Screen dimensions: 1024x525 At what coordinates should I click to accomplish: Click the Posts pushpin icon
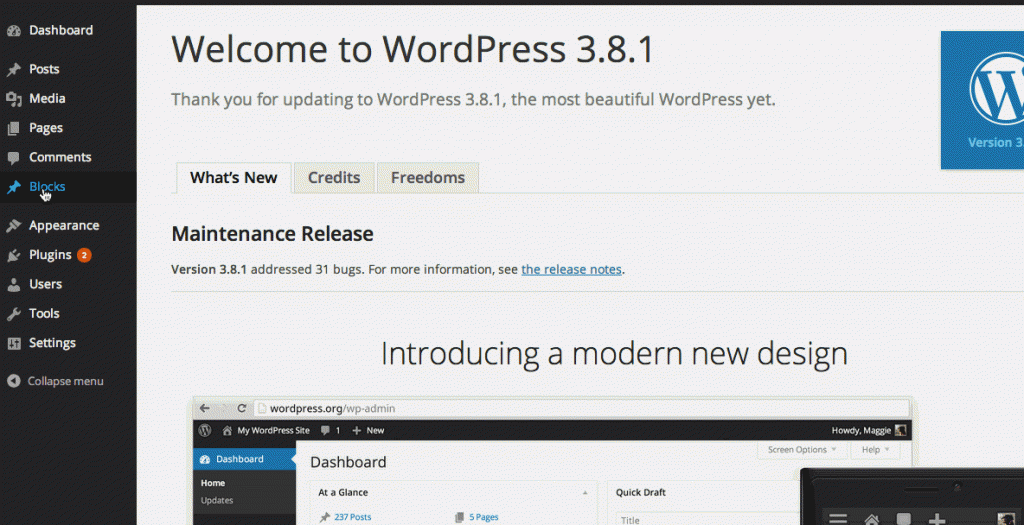(14, 69)
